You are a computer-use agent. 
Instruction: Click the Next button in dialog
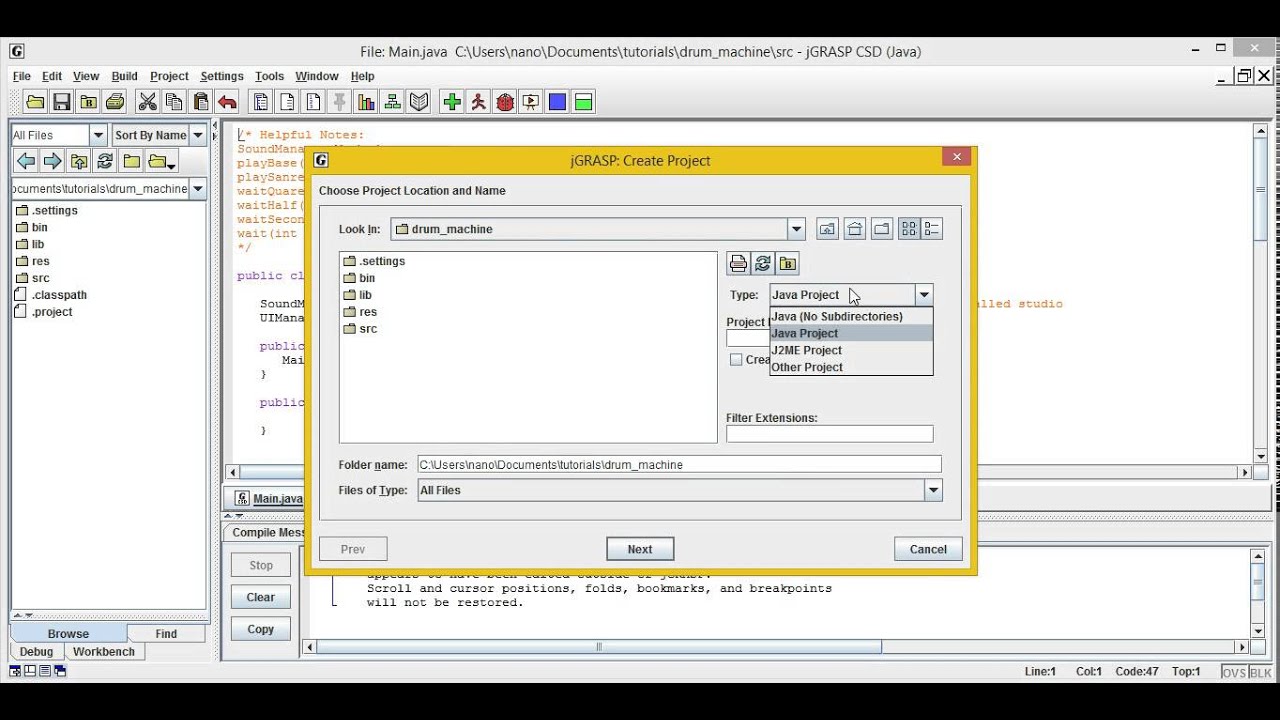[640, 549]
